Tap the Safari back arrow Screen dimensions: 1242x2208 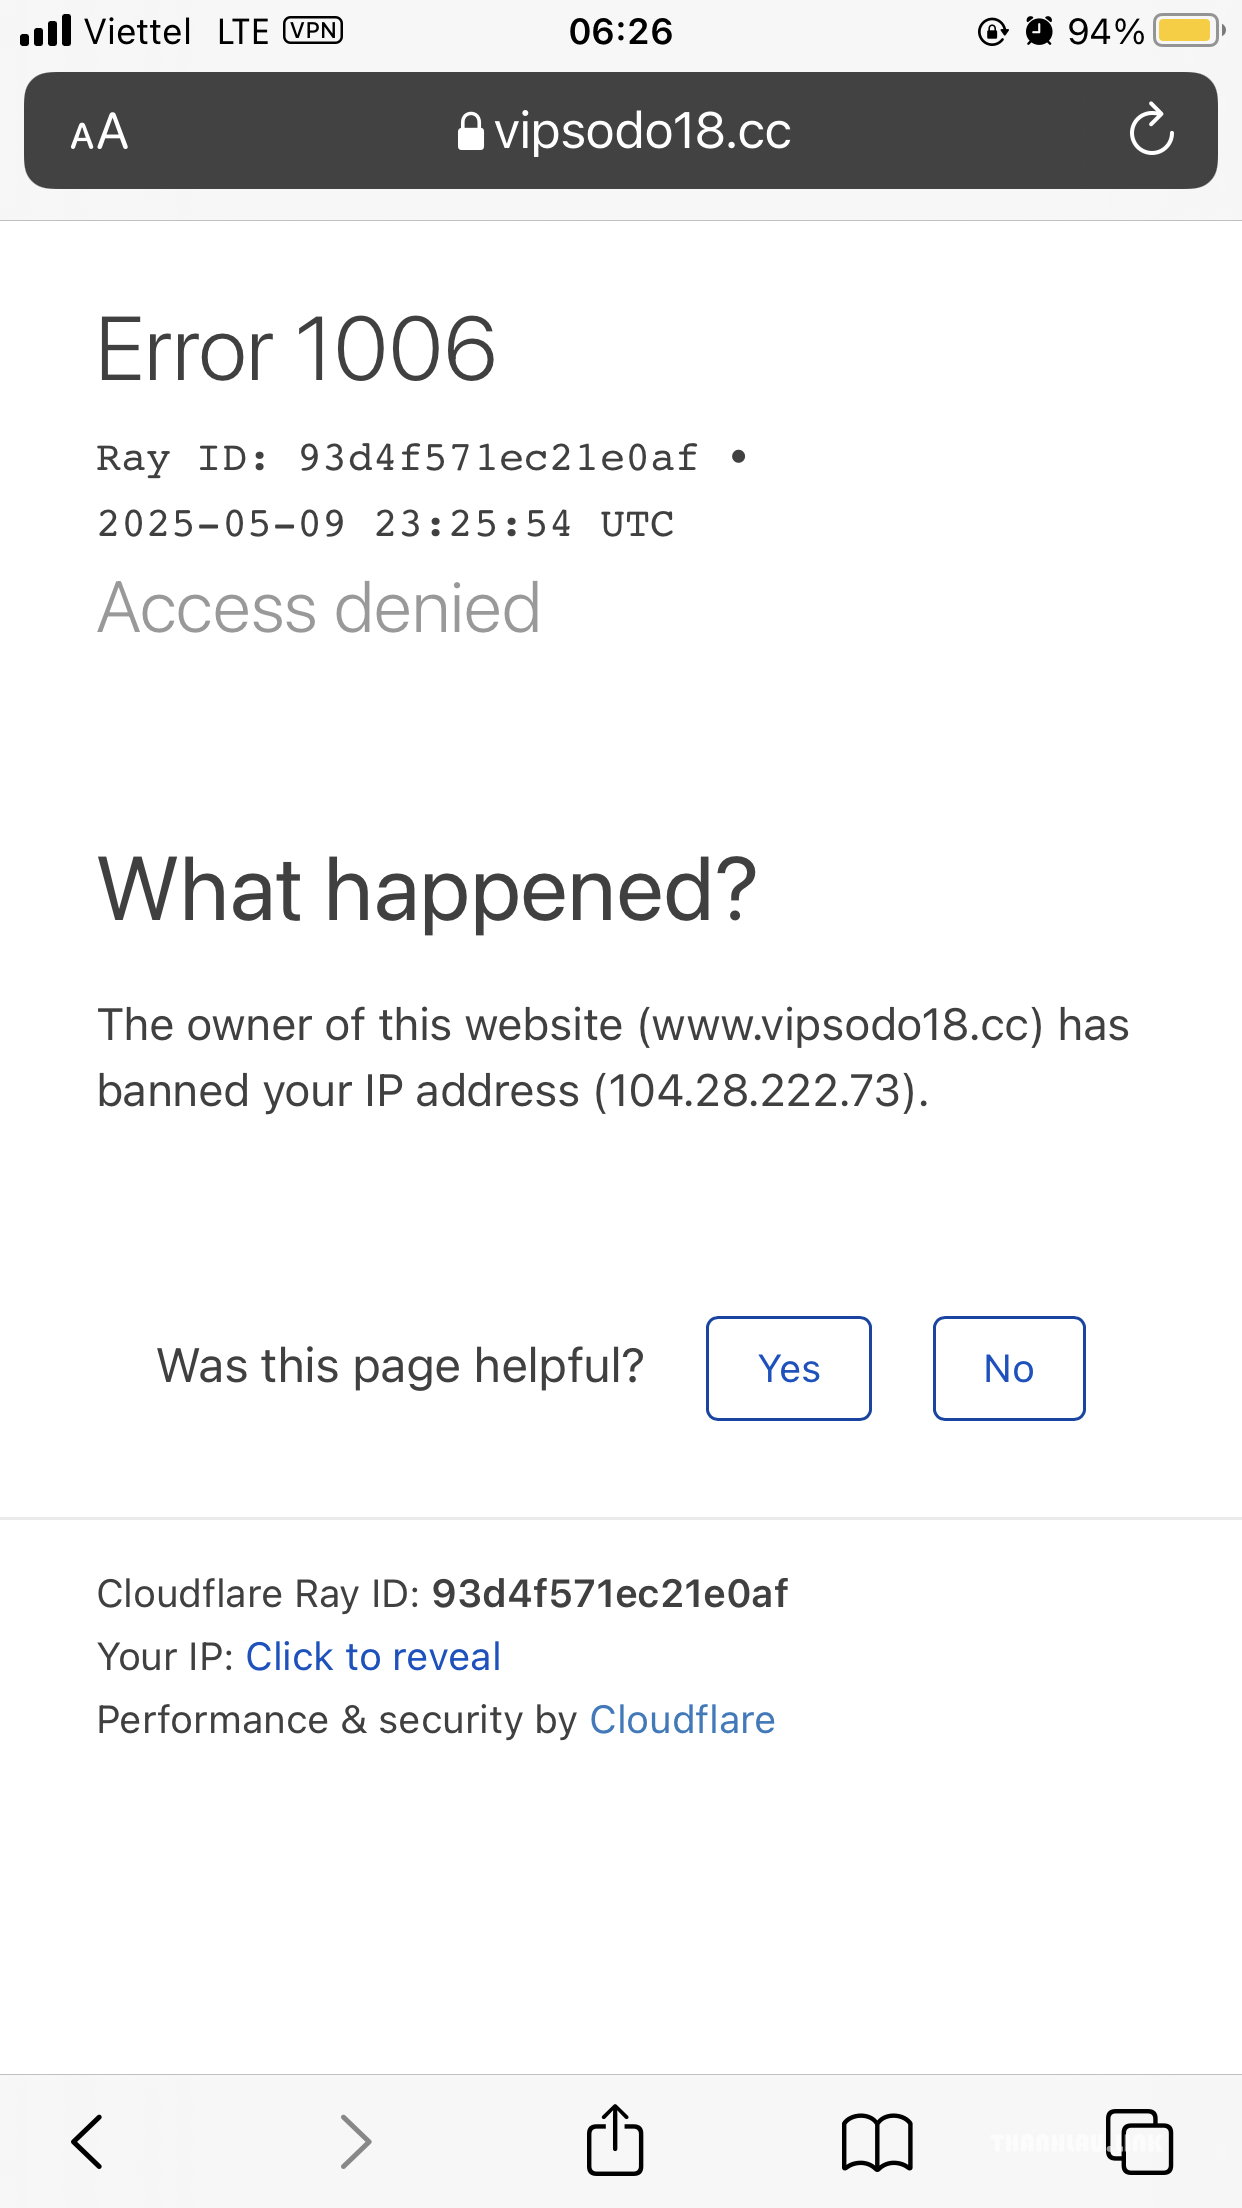pos(87,2142)
